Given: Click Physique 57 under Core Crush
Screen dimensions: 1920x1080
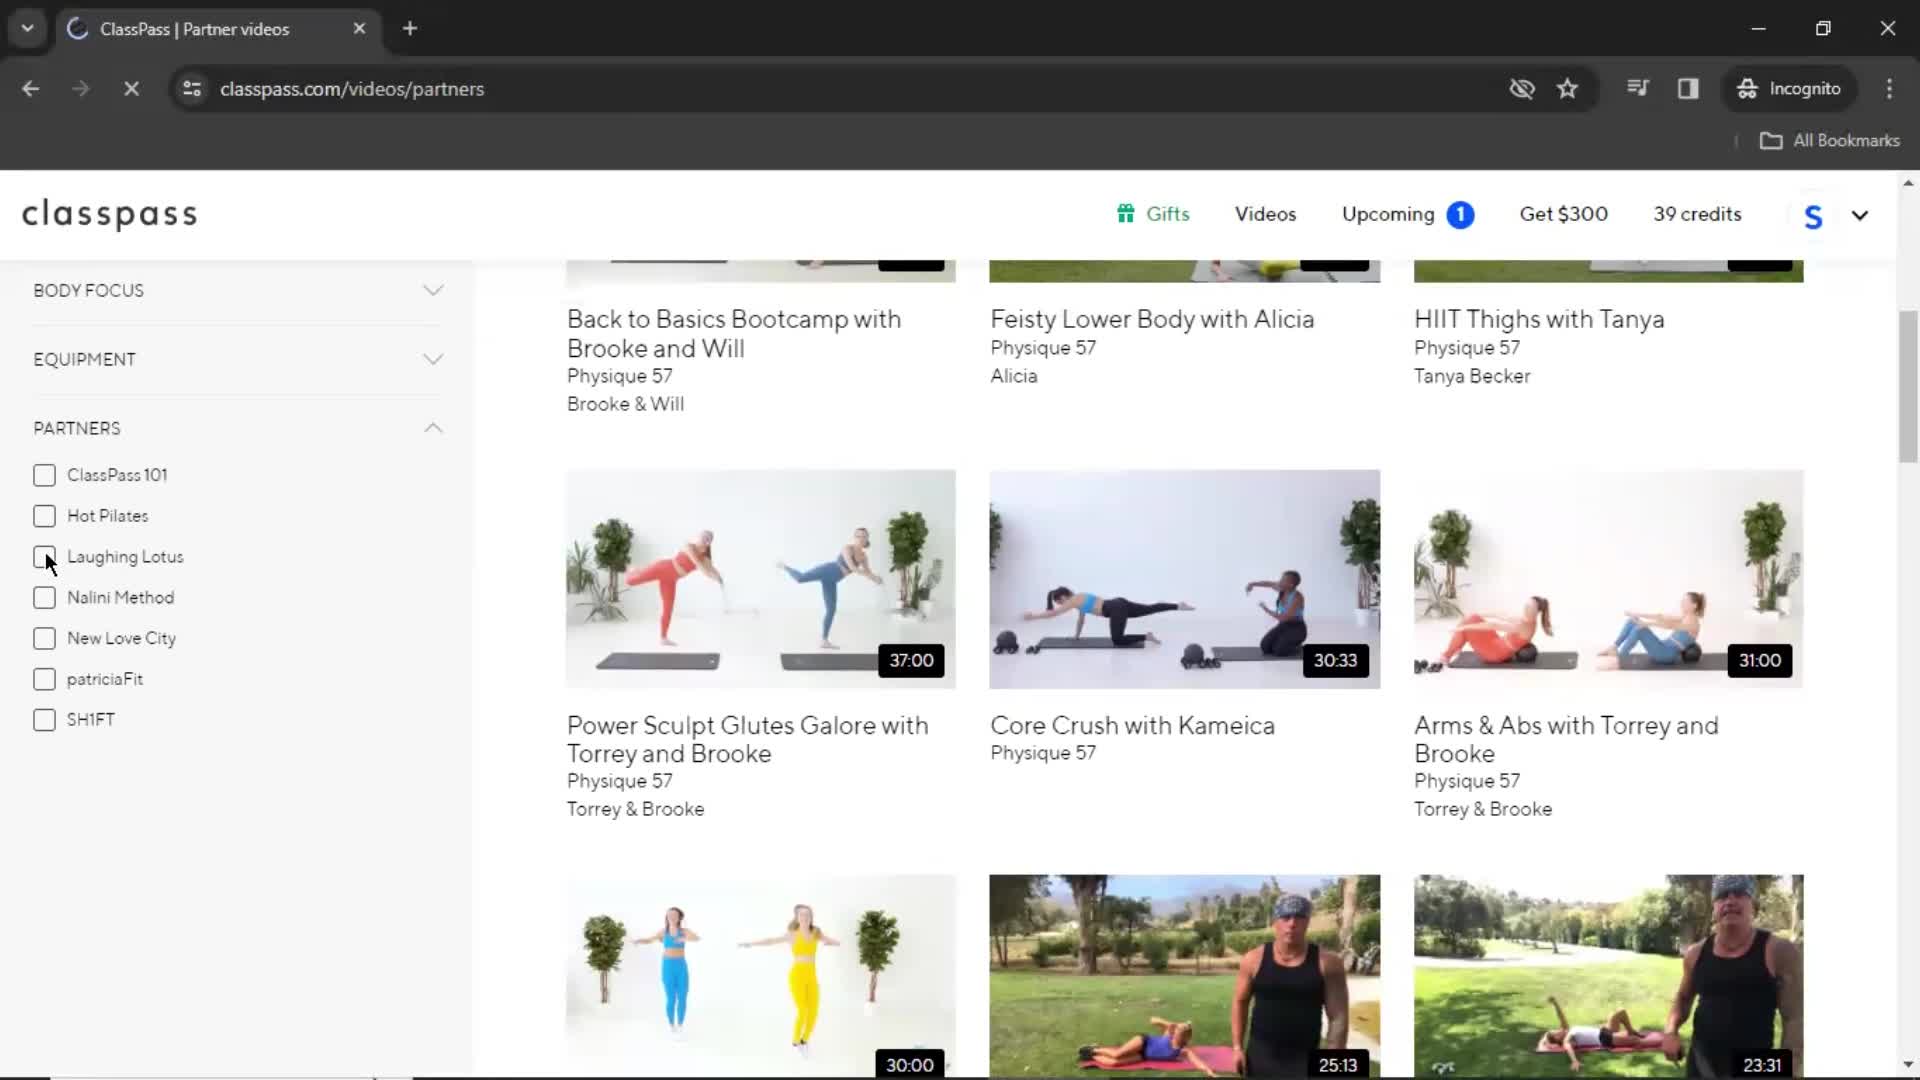Looking at the screenshot, I should click(x=1043, y=754).
